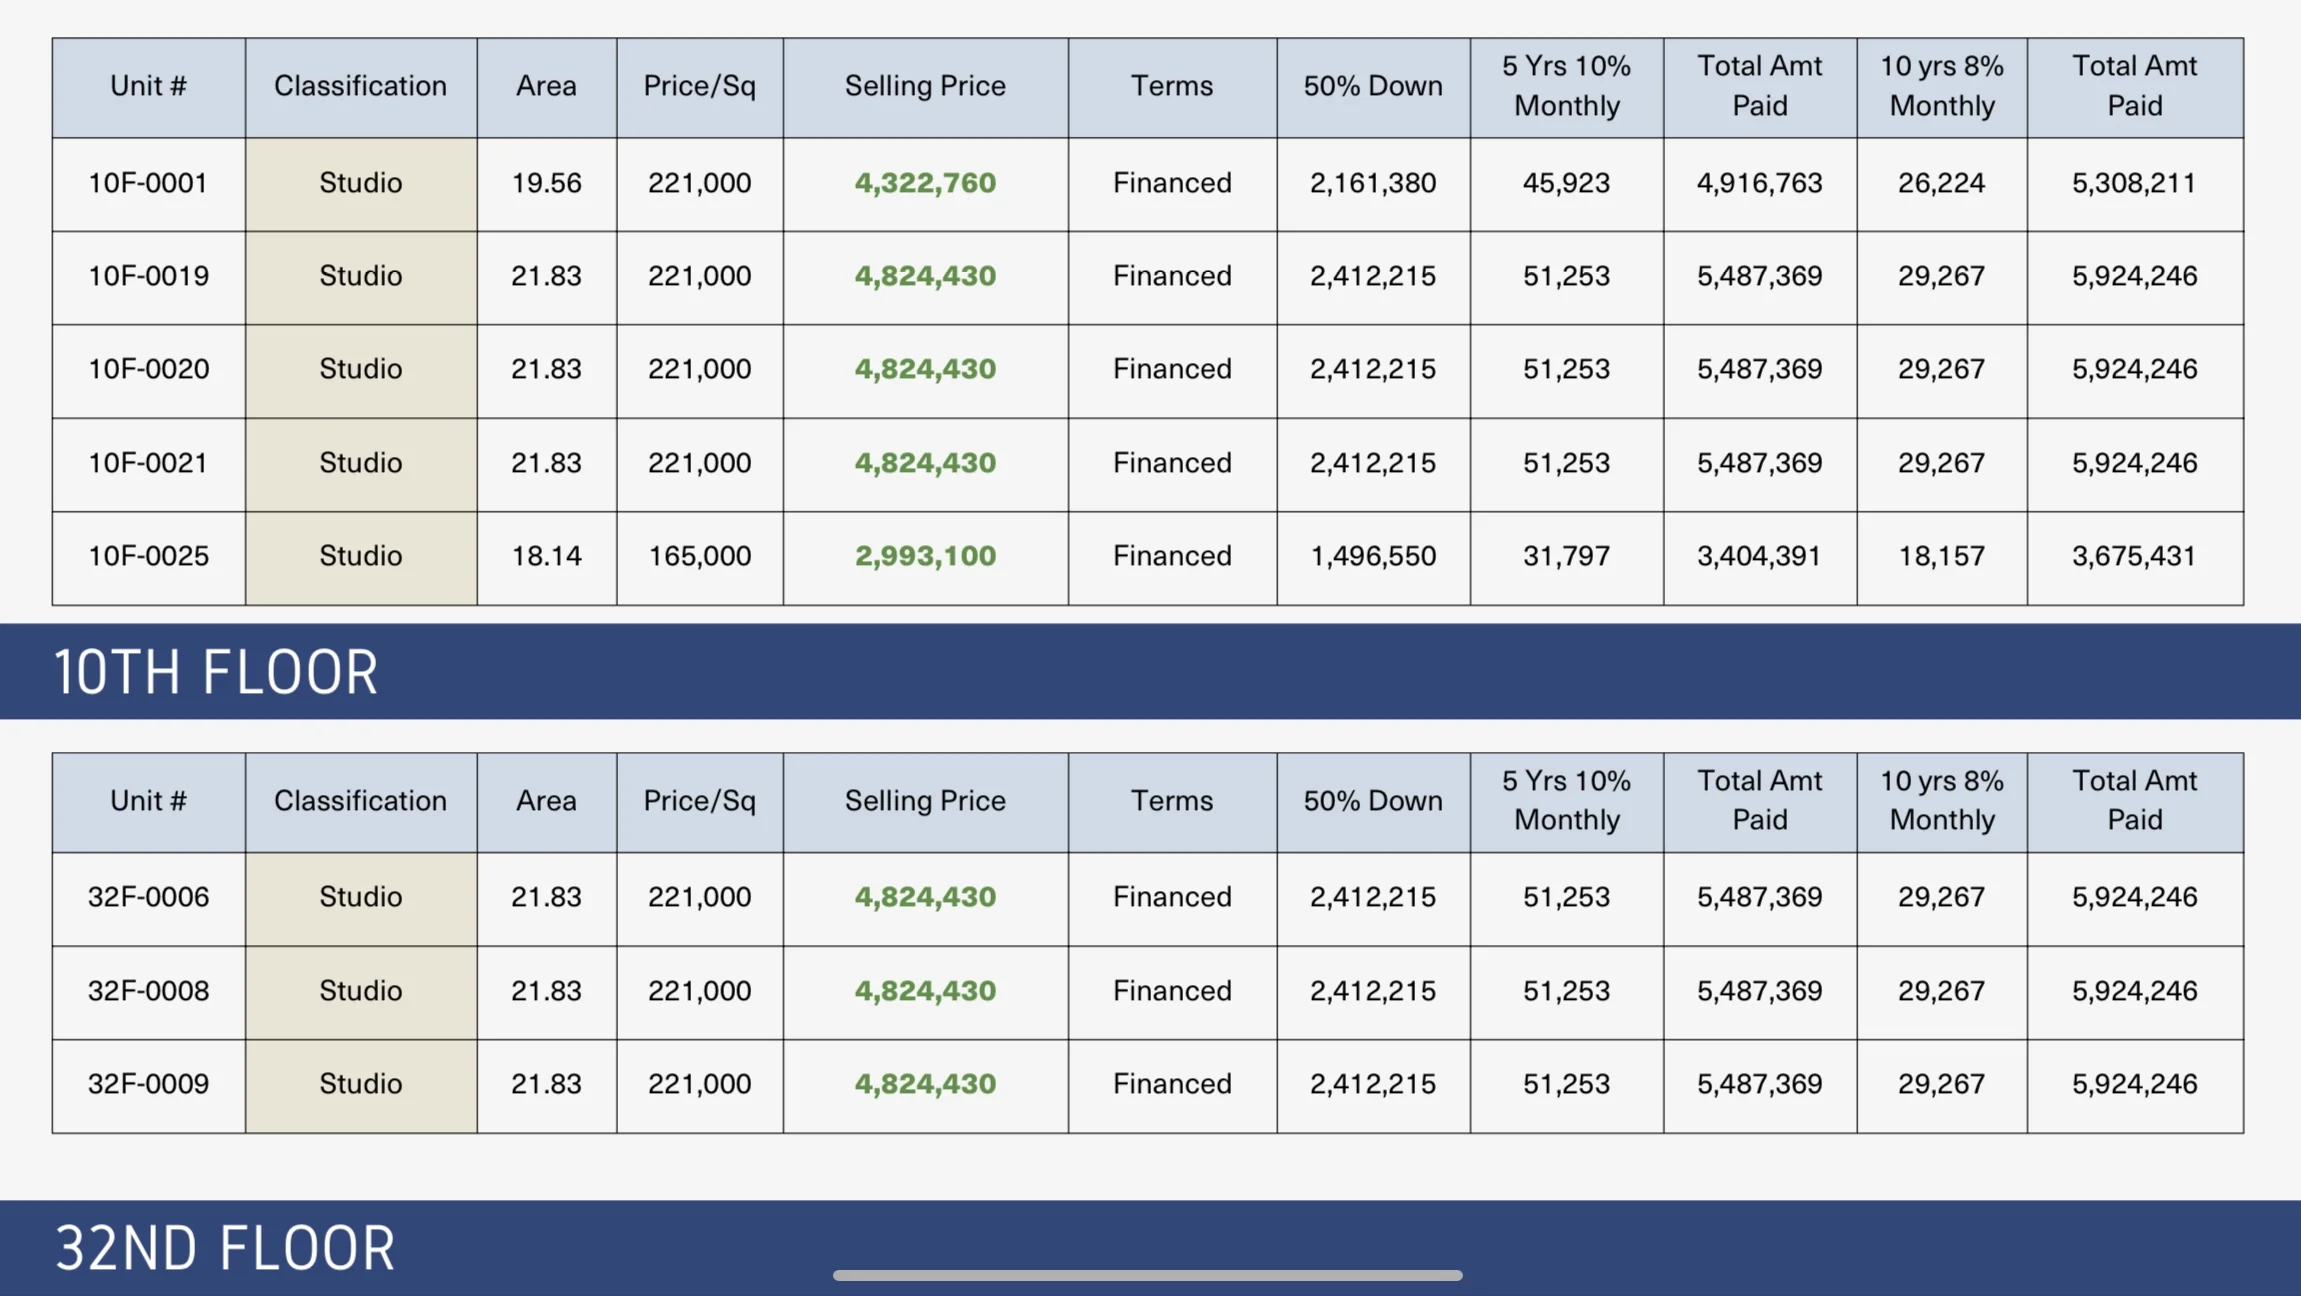The width and height of the screenshot is (2301, 1296).
Task: Click the 18,157 monthly payment cell
Action: [1941, 556]
